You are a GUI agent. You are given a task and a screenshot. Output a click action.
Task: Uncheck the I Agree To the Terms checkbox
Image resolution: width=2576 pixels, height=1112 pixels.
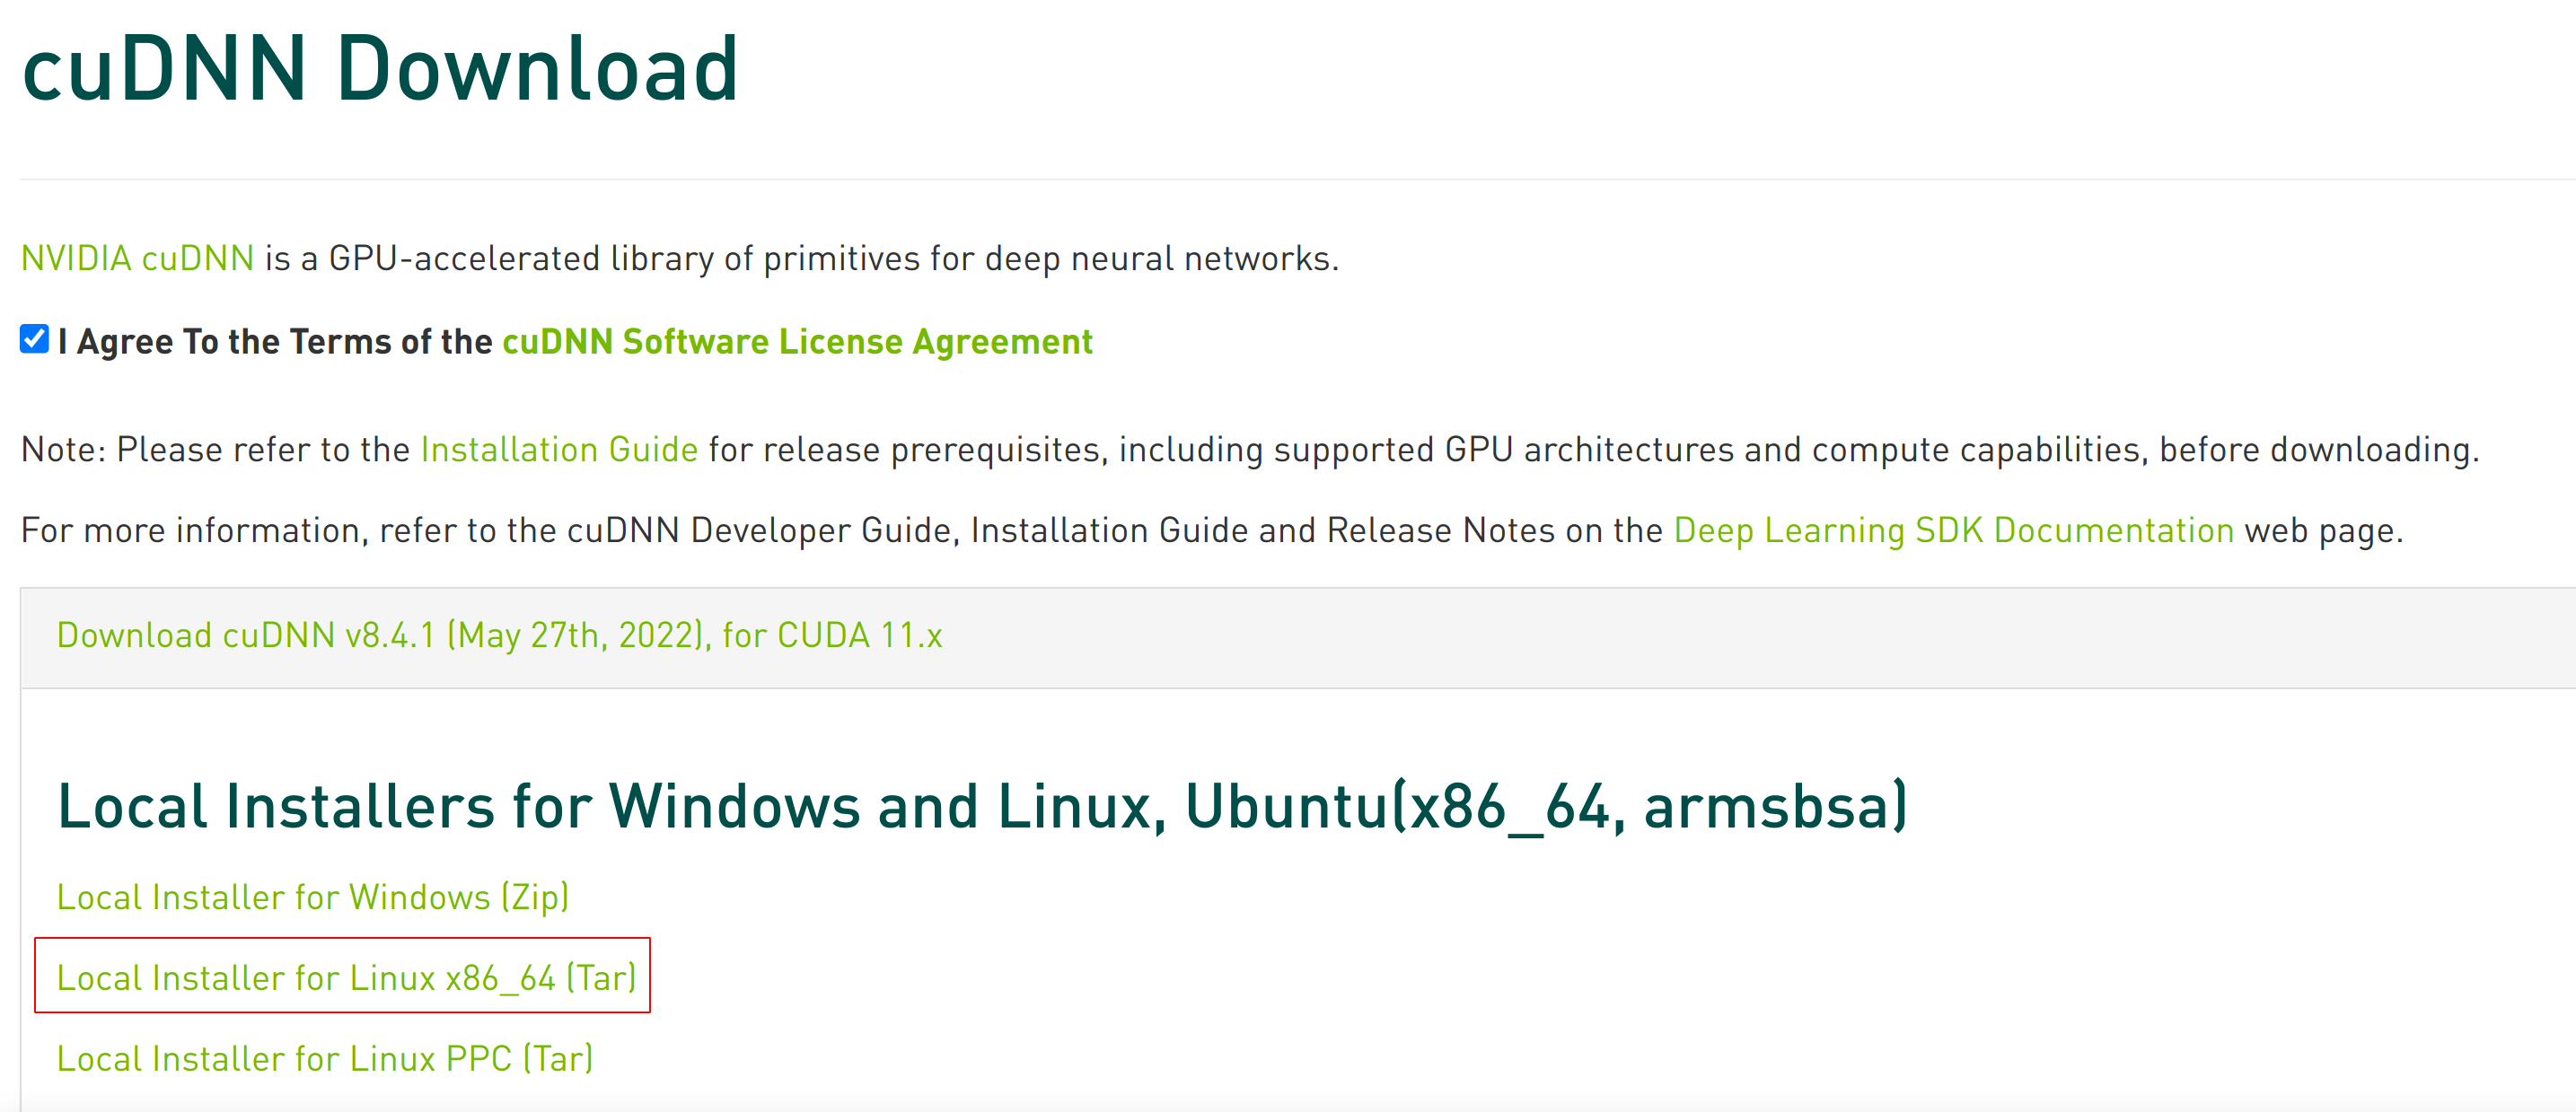point(34,340)
